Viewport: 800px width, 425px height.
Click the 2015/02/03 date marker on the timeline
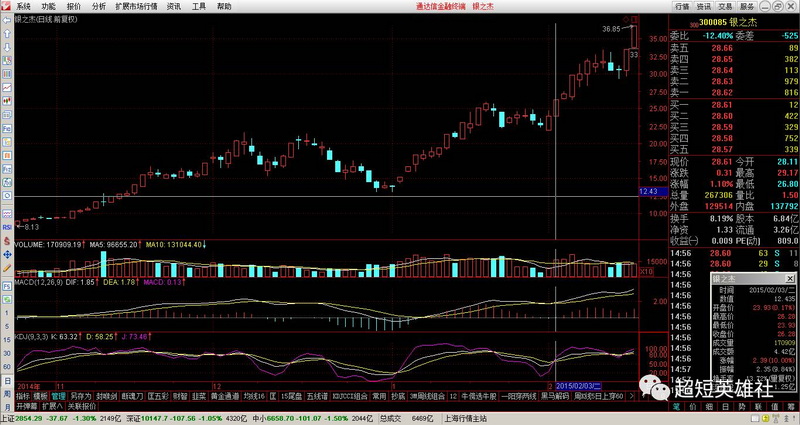pos(578,384)
